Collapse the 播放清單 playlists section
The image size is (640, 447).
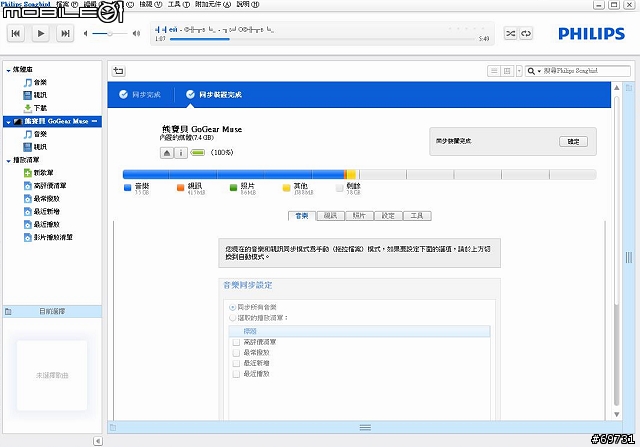8,161
